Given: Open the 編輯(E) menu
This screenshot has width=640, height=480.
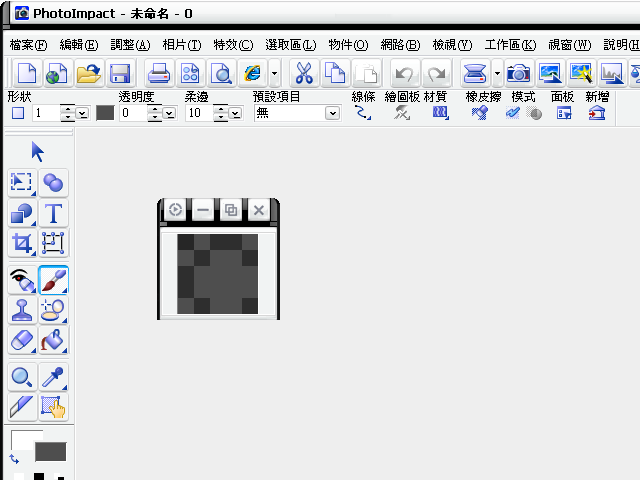Looking at the screenshot, I should 79,44.
